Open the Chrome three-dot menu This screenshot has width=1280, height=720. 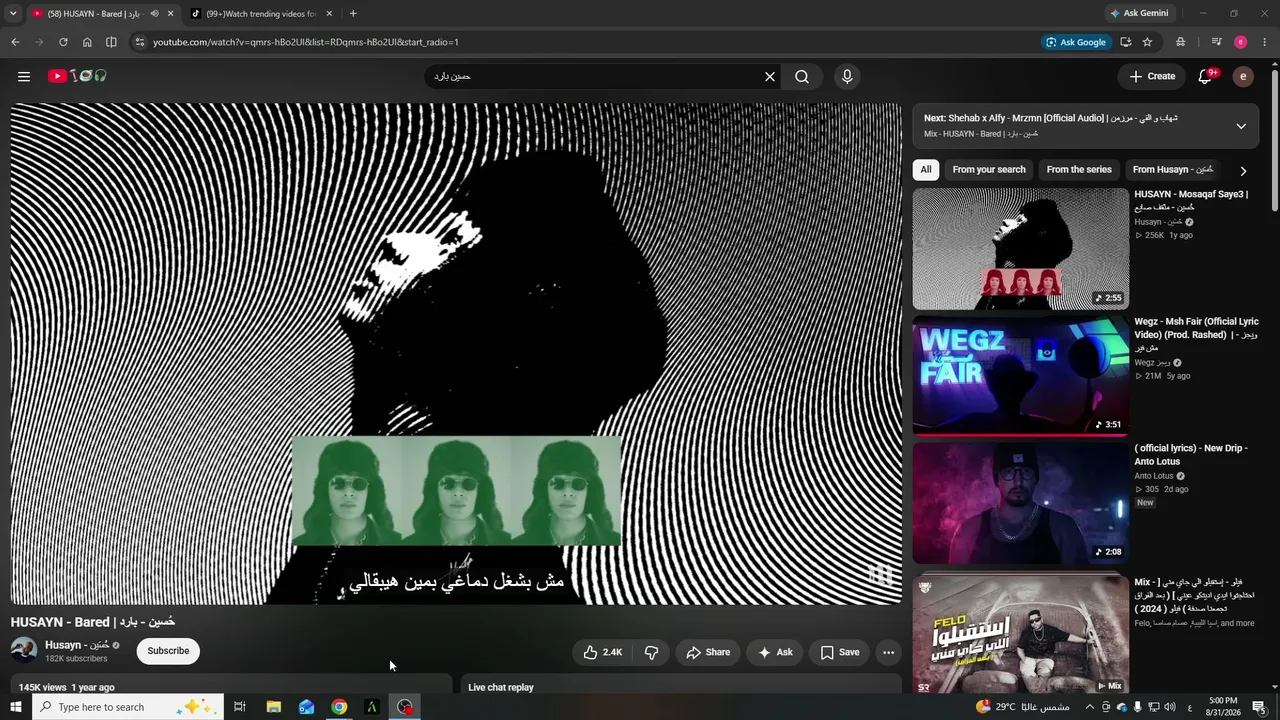pyautogui.click(x=1264, y=42)
